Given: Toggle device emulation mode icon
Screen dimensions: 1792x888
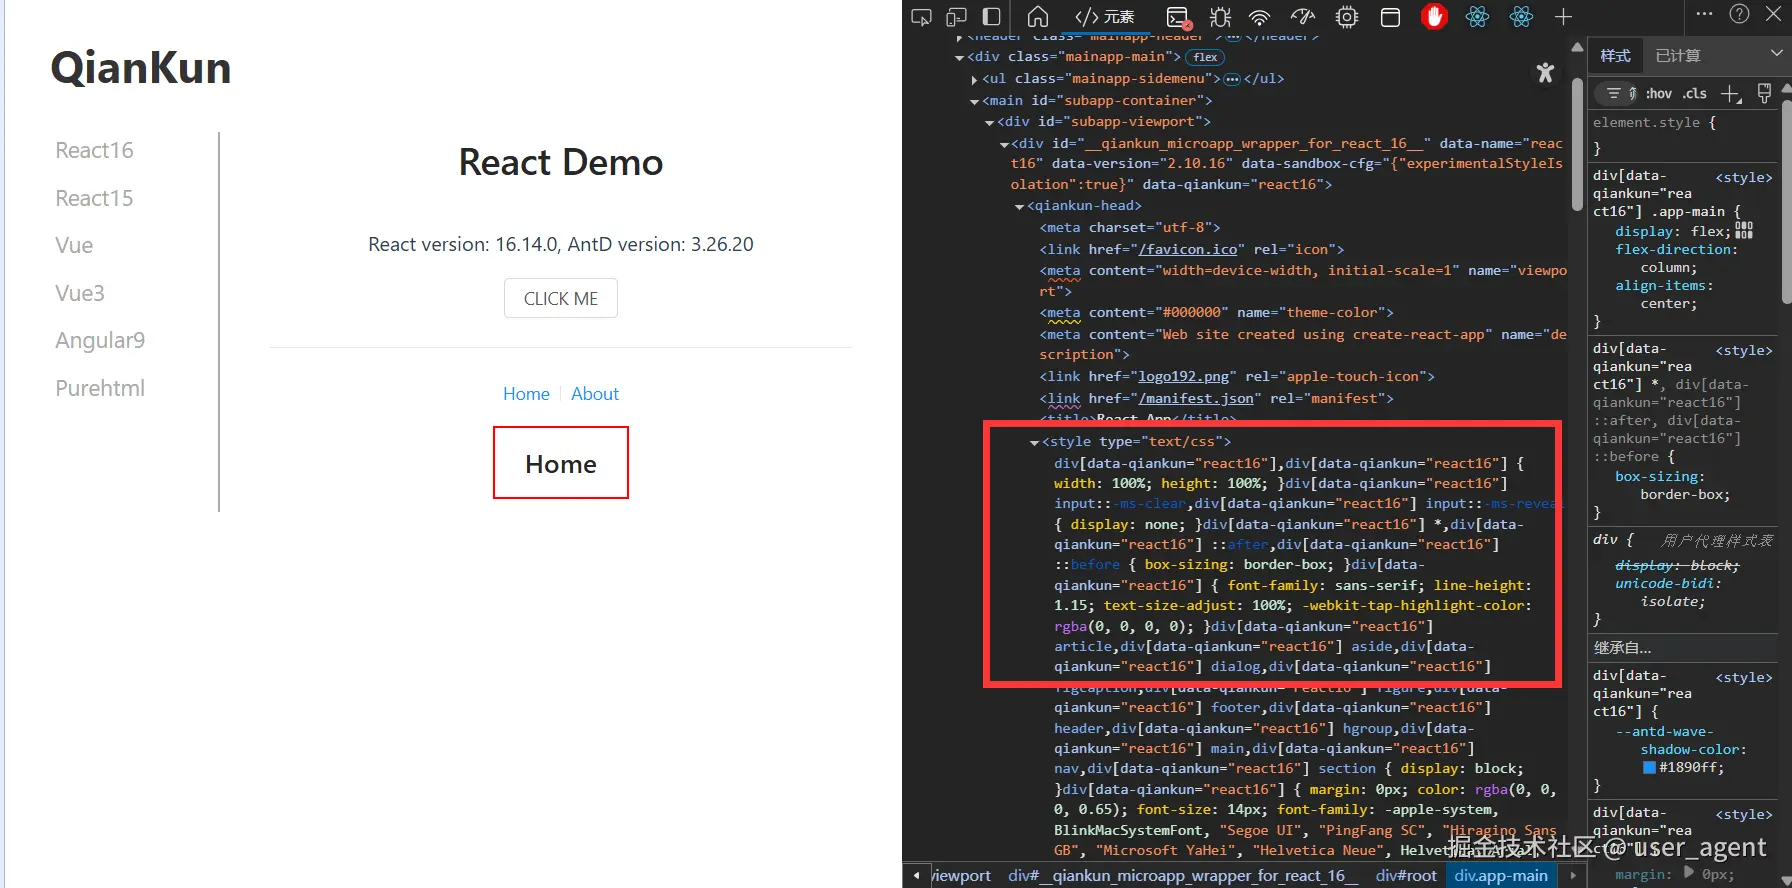Looking at the screenshot, I should point(957,17).
